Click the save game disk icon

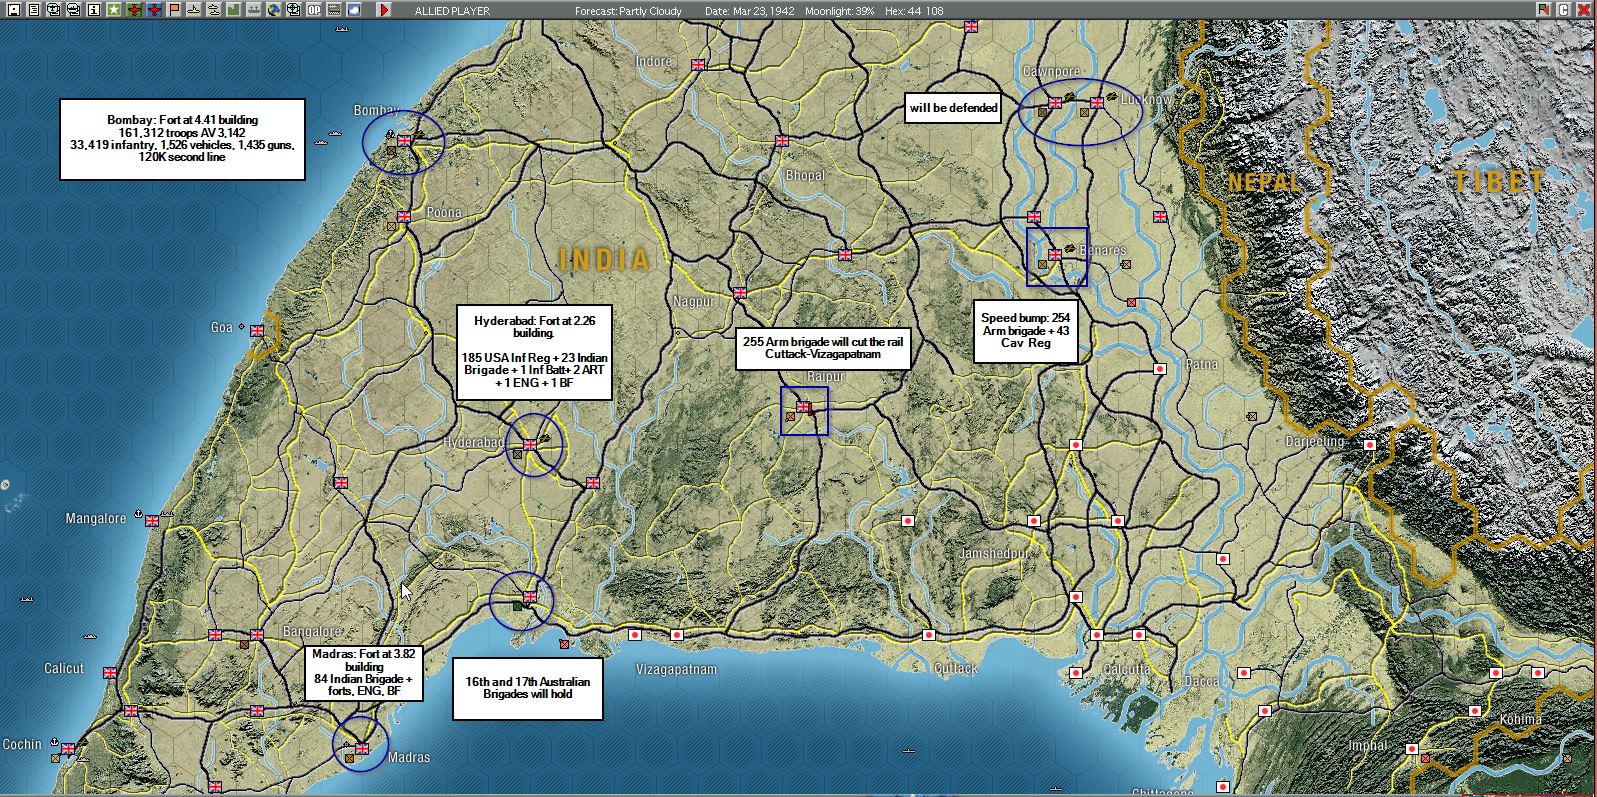pyautogui.click(x=13, y=10)
